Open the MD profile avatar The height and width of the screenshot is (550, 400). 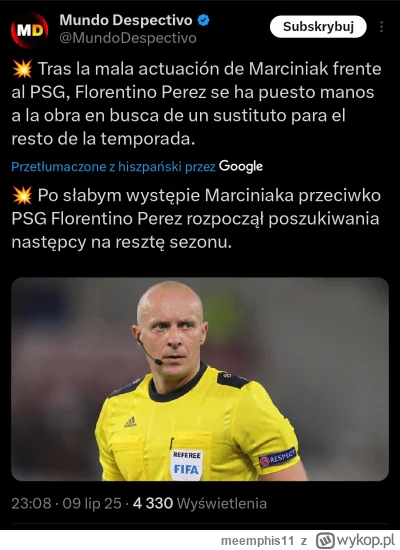point(29,30)
